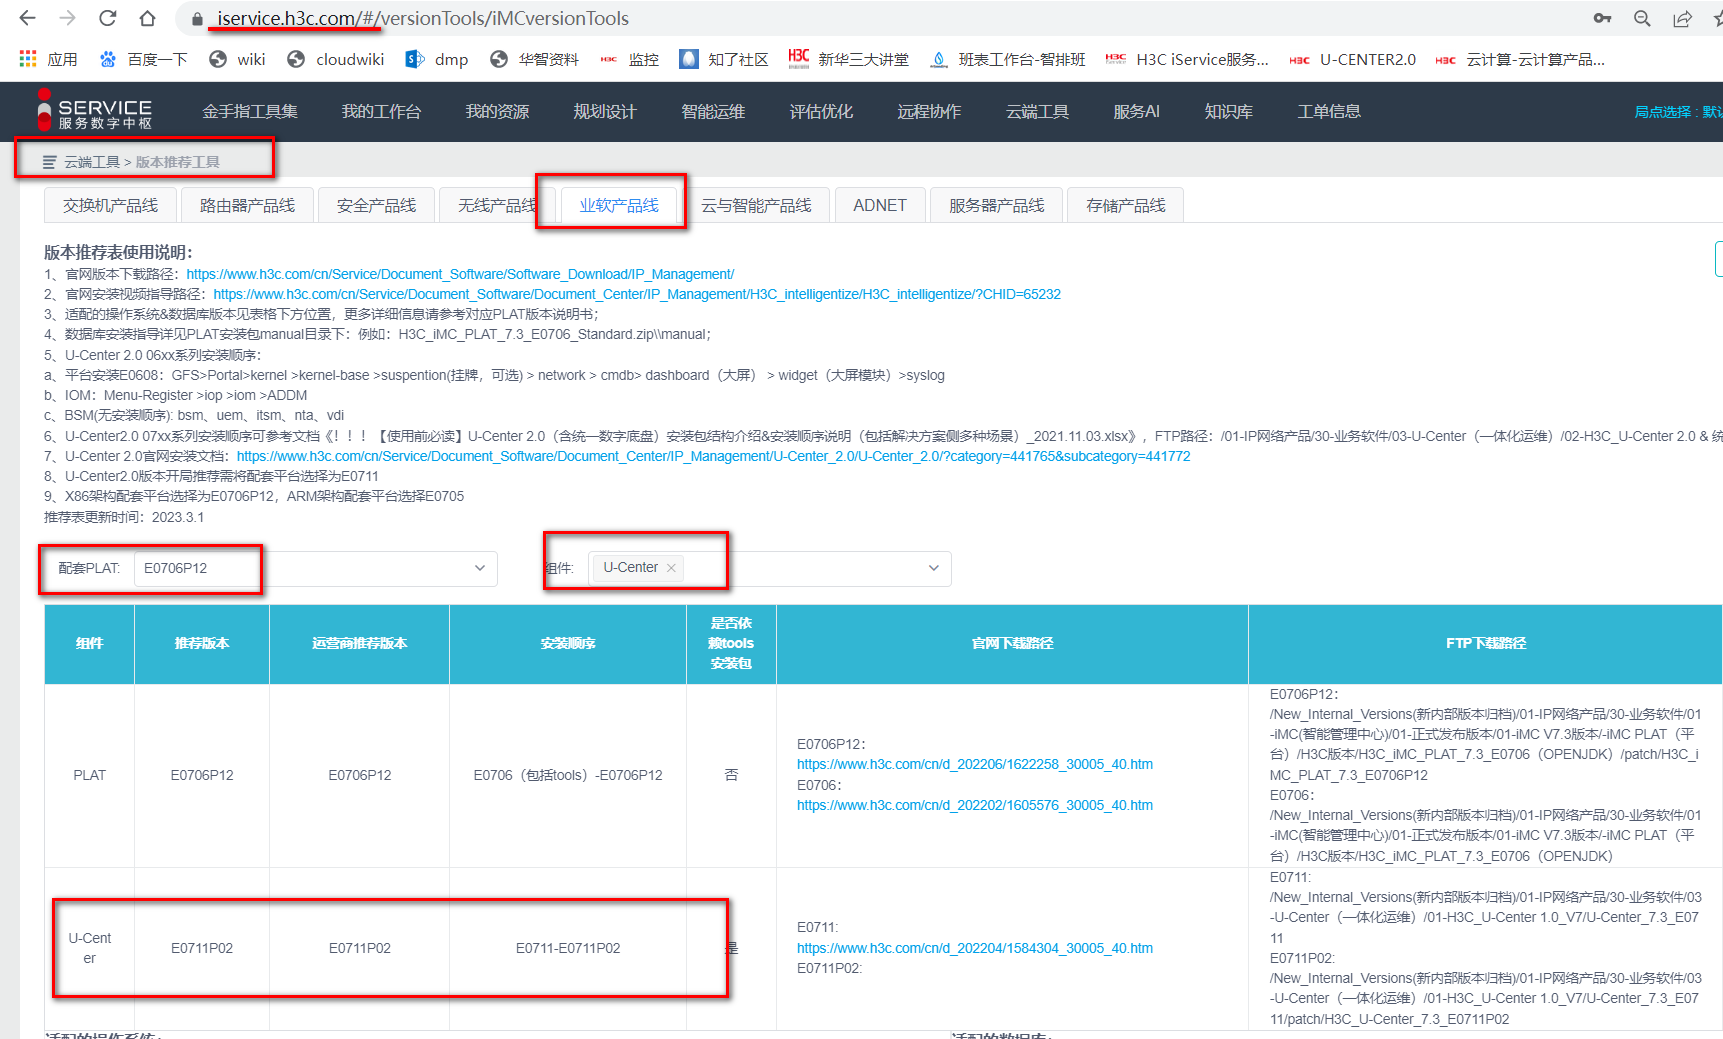Switch to the 路由器产品线 tab
This screenshot has height=1039, width=1723.
247,205
